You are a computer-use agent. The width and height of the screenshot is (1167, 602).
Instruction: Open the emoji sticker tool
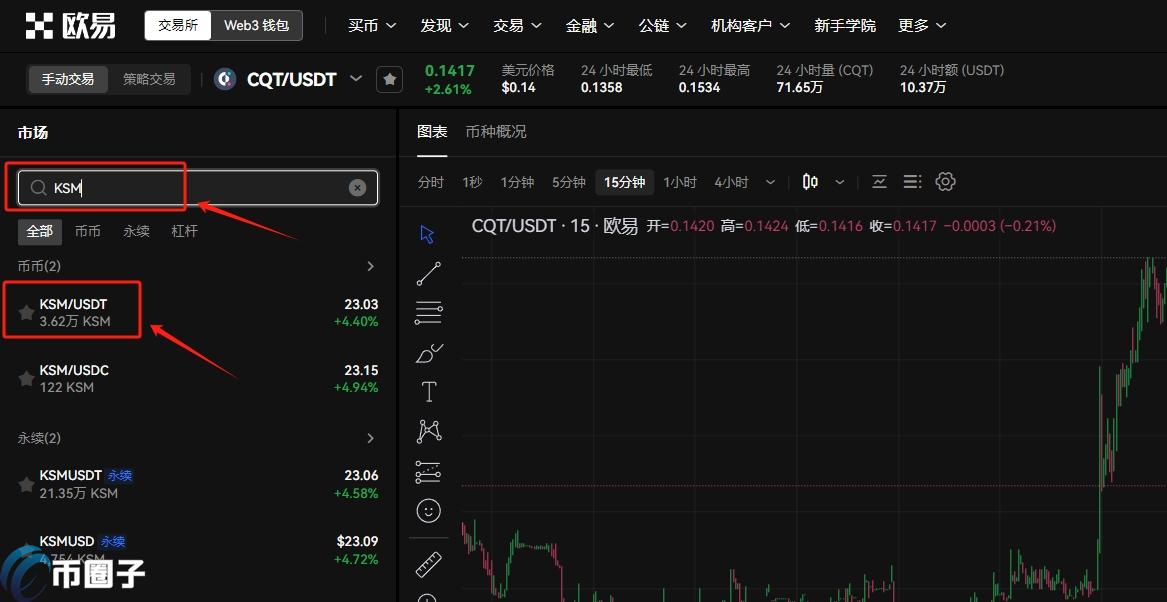[428, 510]
